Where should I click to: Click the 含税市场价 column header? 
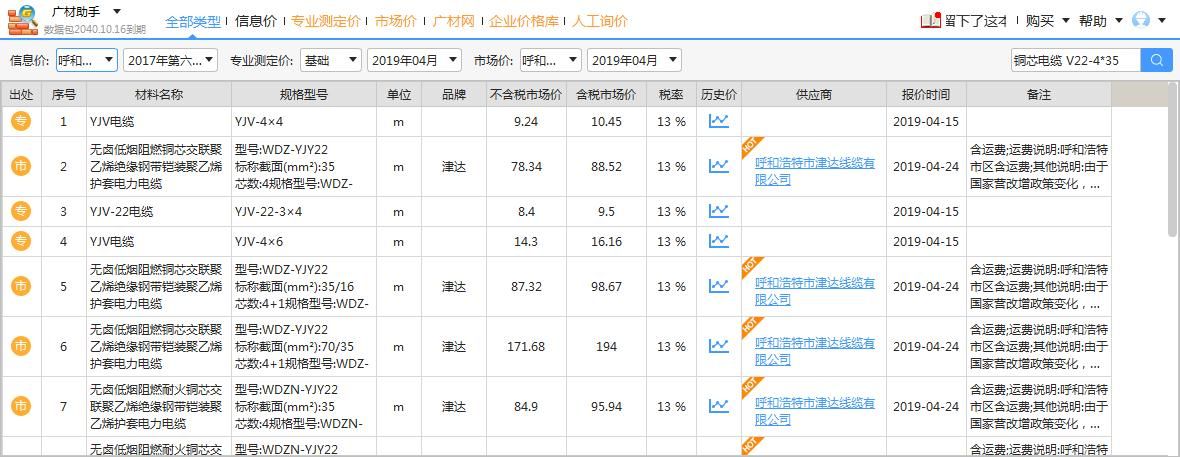[x=606, y=95]
